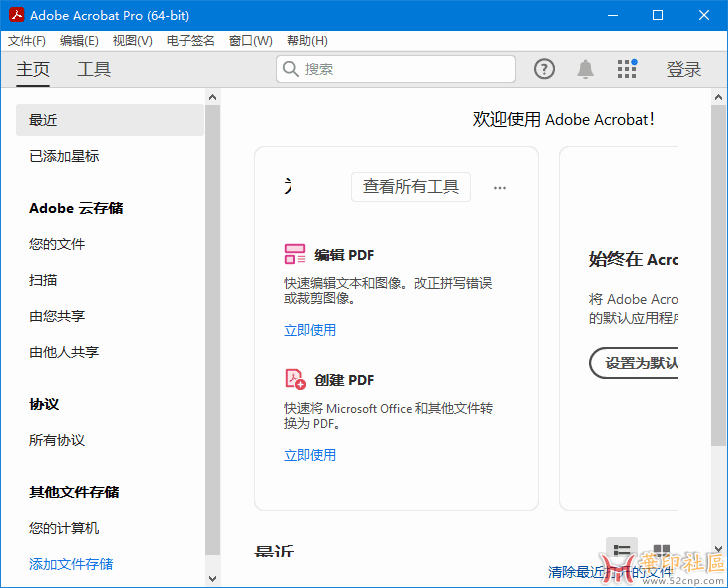Click sidebar scrollbar down arrow
The height and width of the screenshot is (588, 728).
pyautogui.click(x=212, y=579)
